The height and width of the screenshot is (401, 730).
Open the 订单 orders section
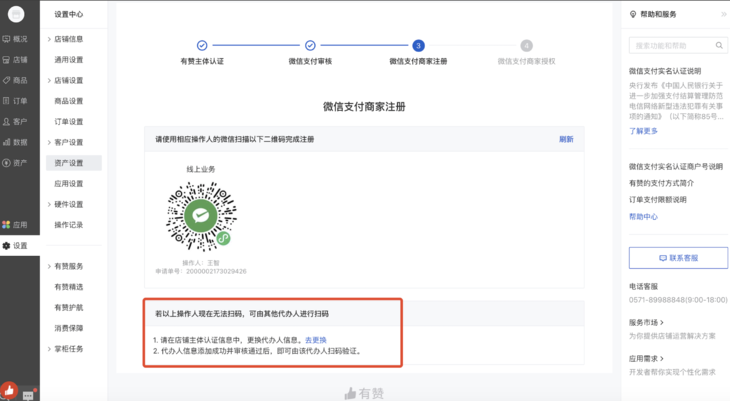(x=15, y=101)
